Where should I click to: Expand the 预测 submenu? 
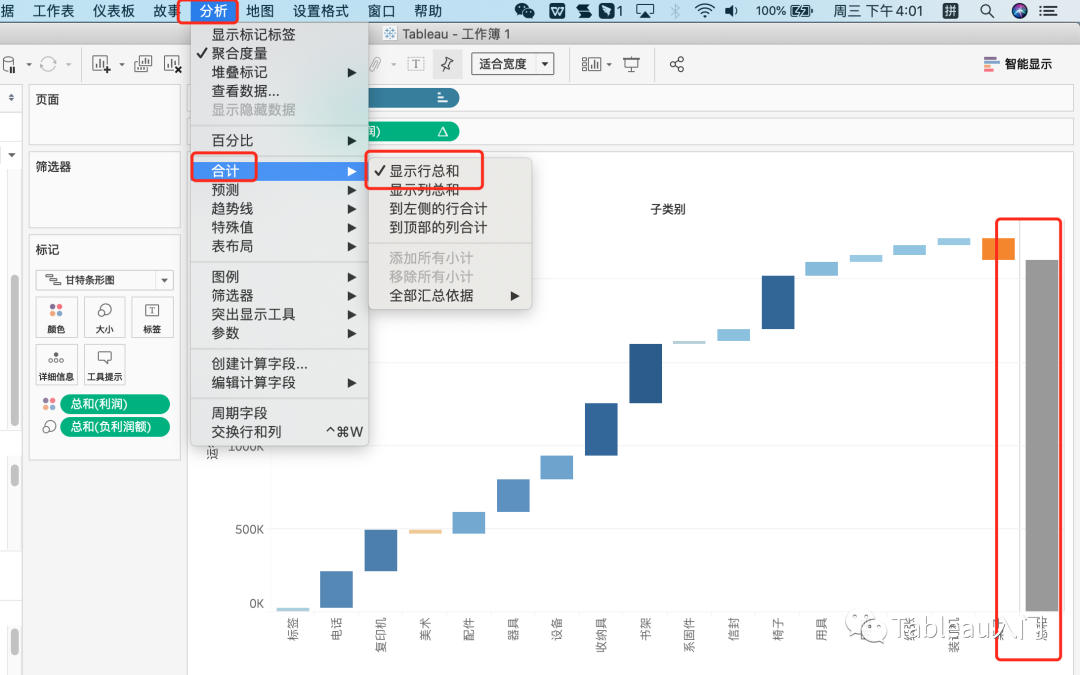coord(280,190)
